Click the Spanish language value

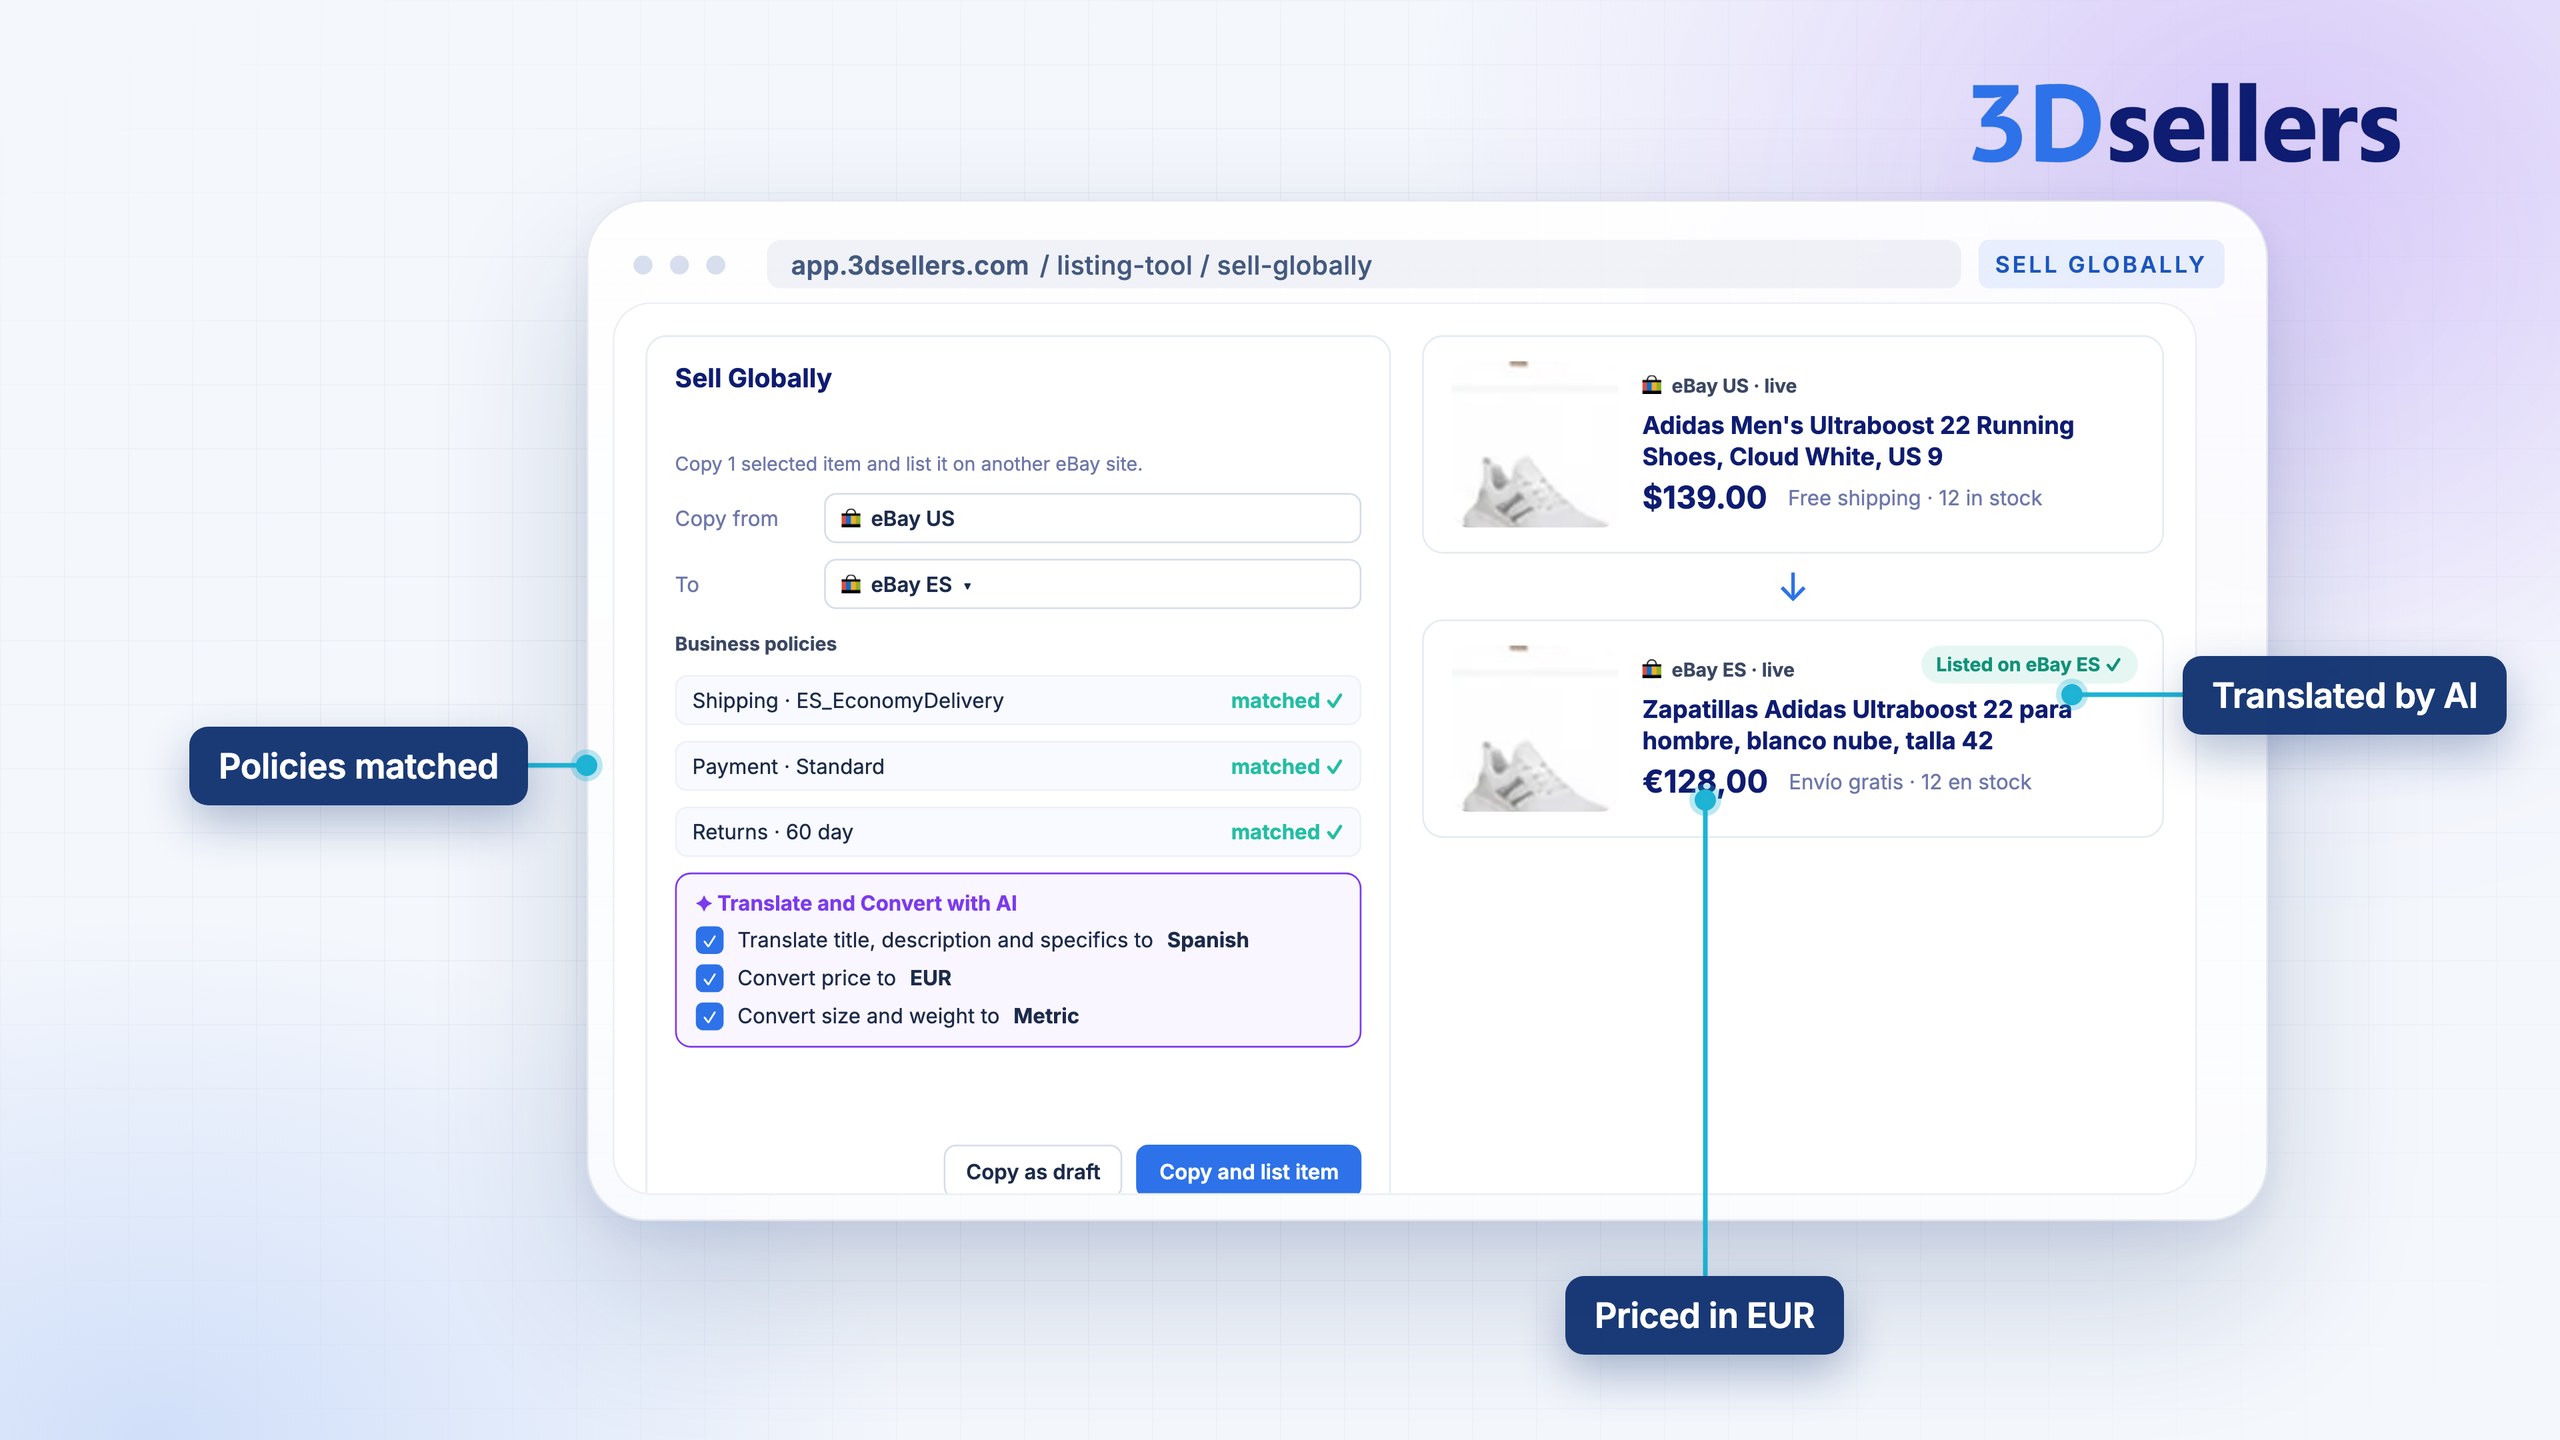click(x=1207, y=940)
